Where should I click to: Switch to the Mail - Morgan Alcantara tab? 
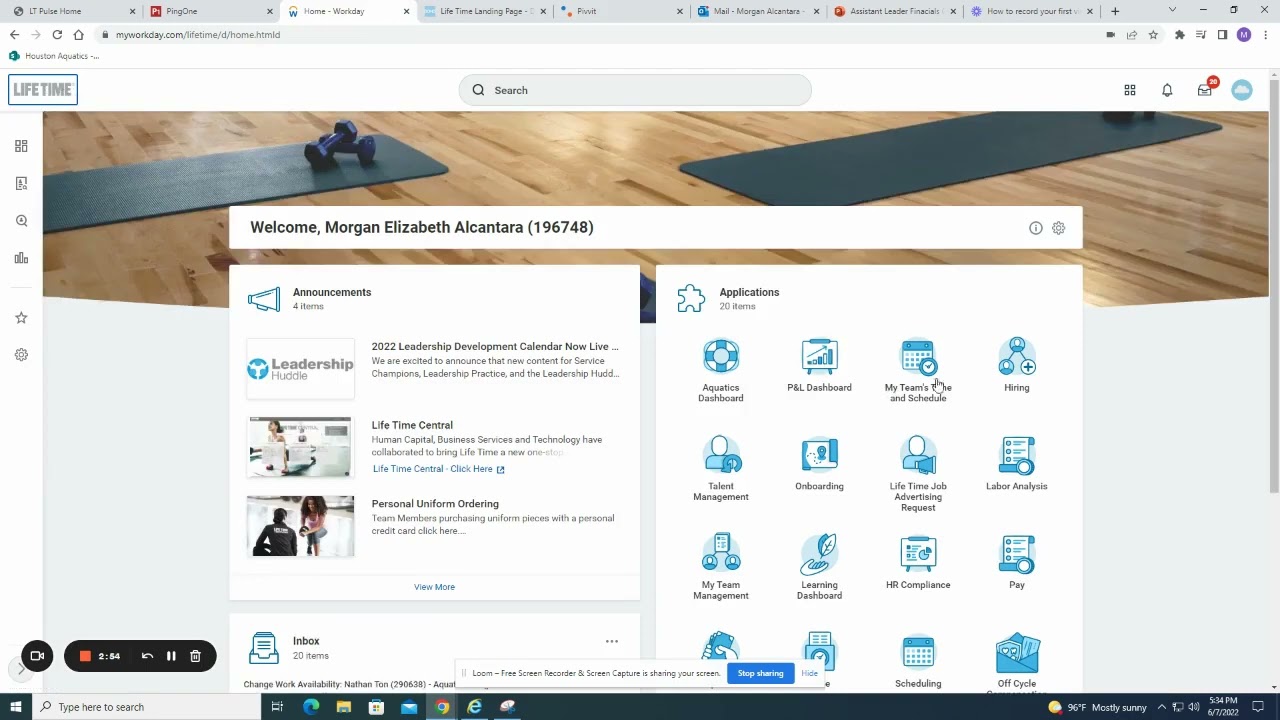point(756,11)
